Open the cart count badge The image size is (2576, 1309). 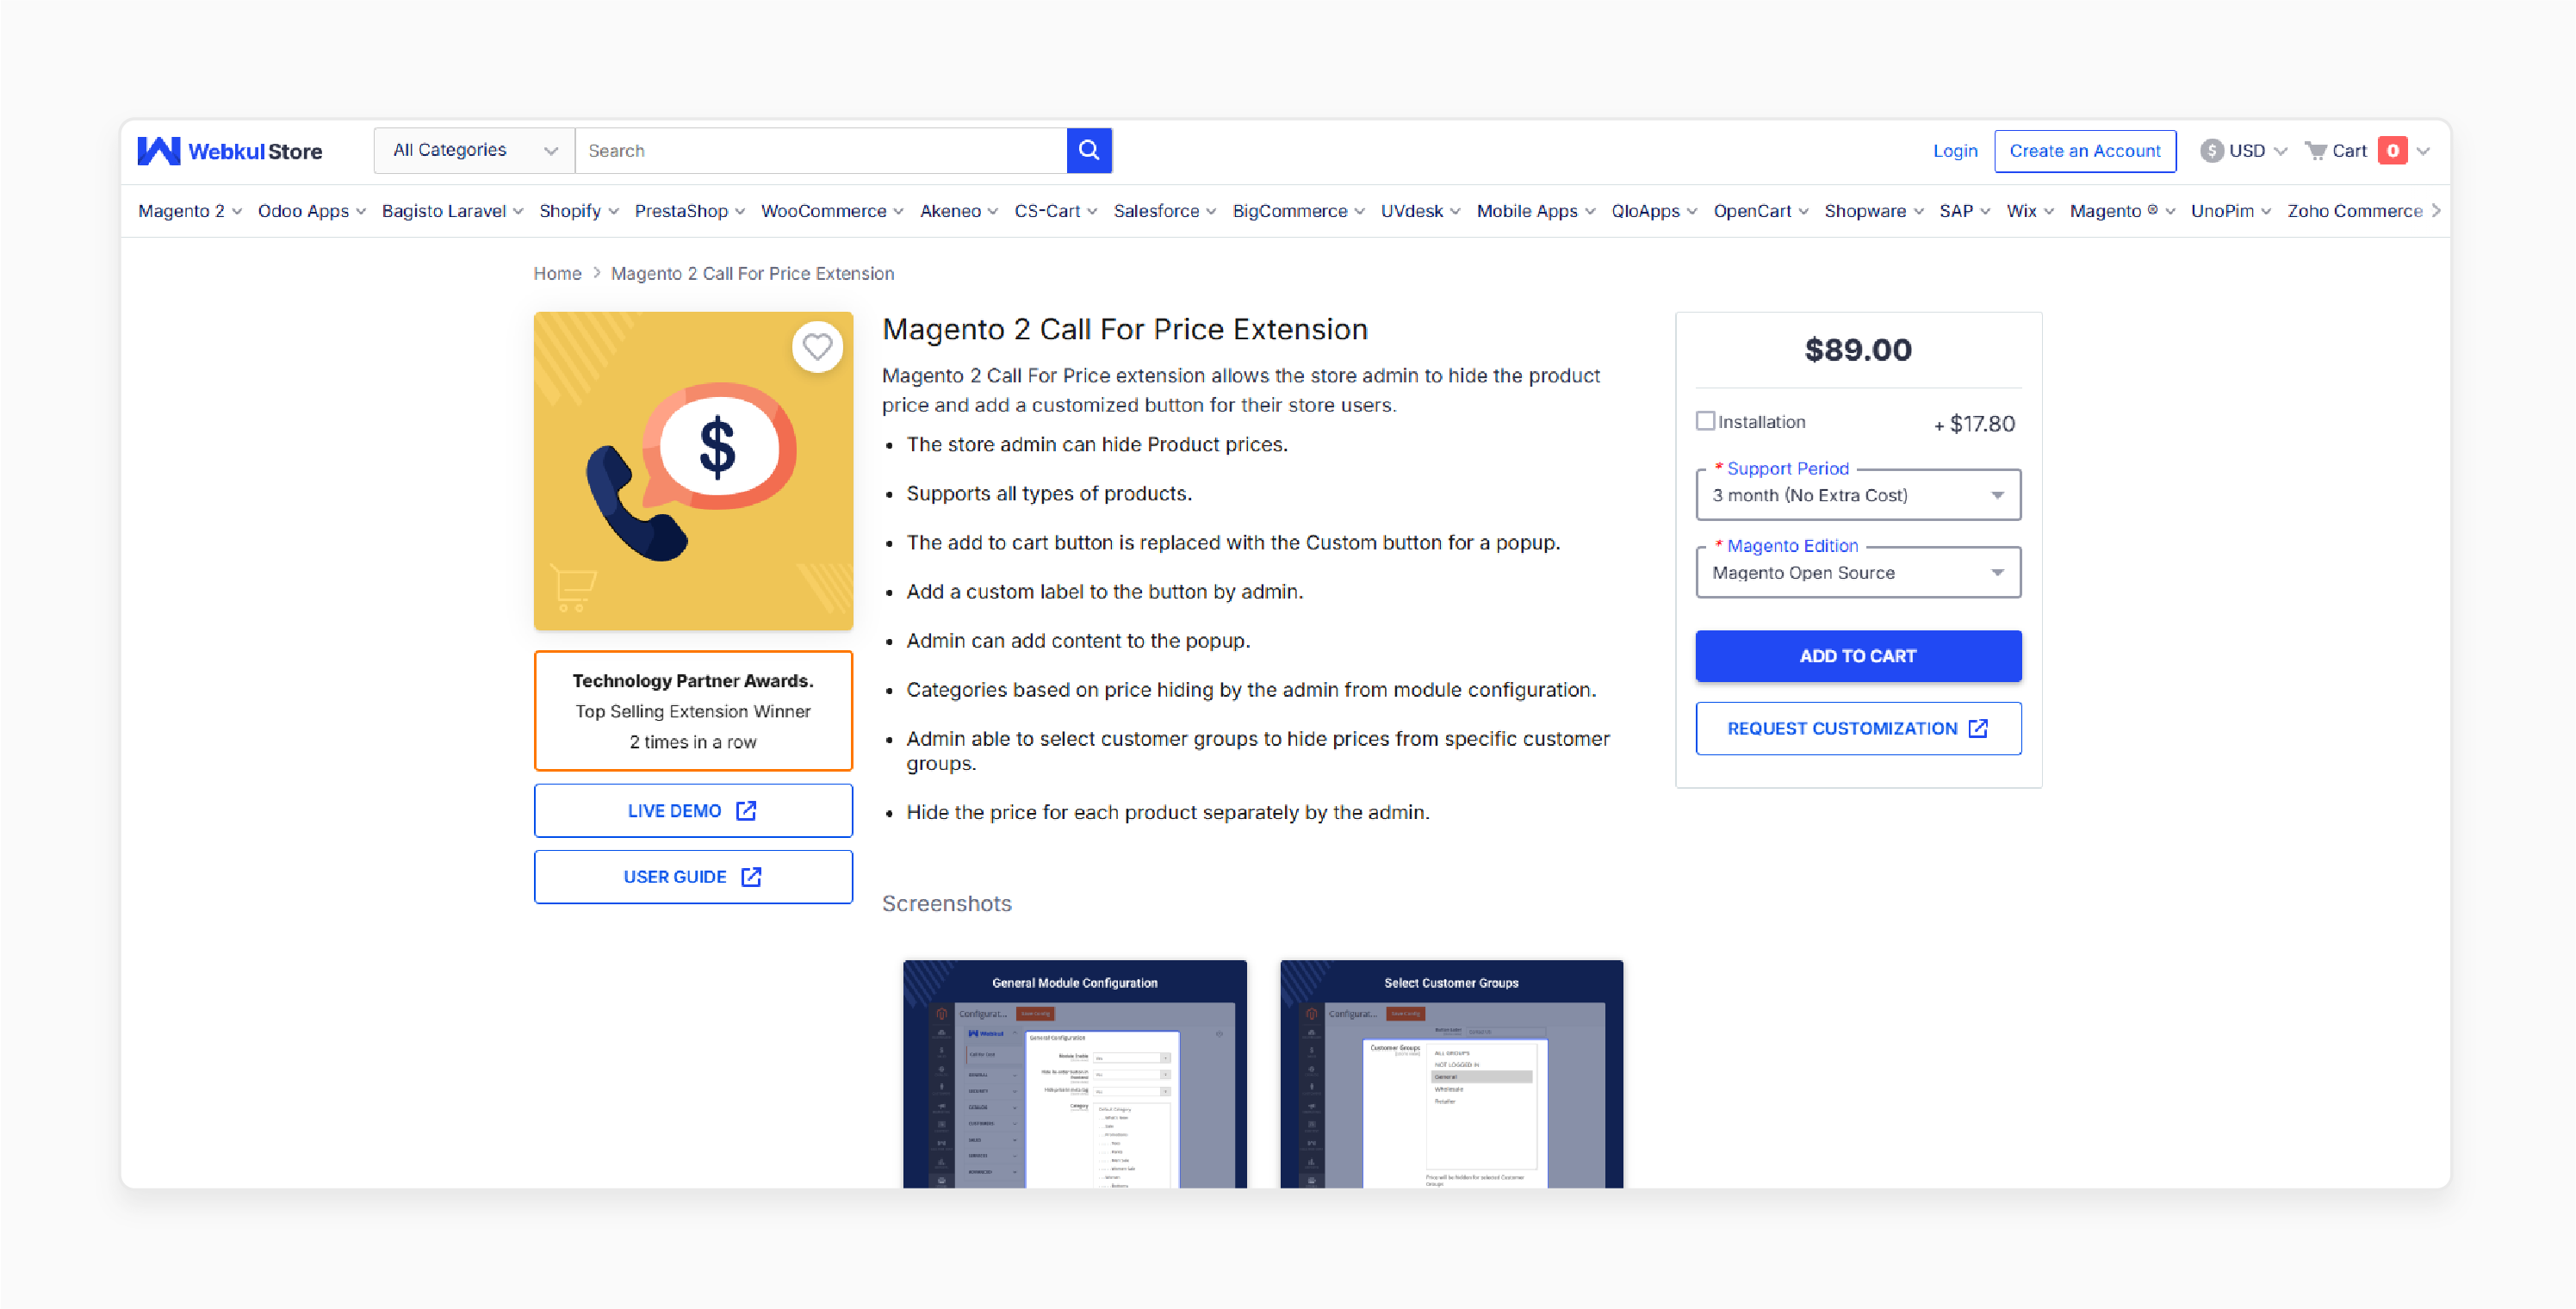pyautogui.click(x=2392, y=151)
